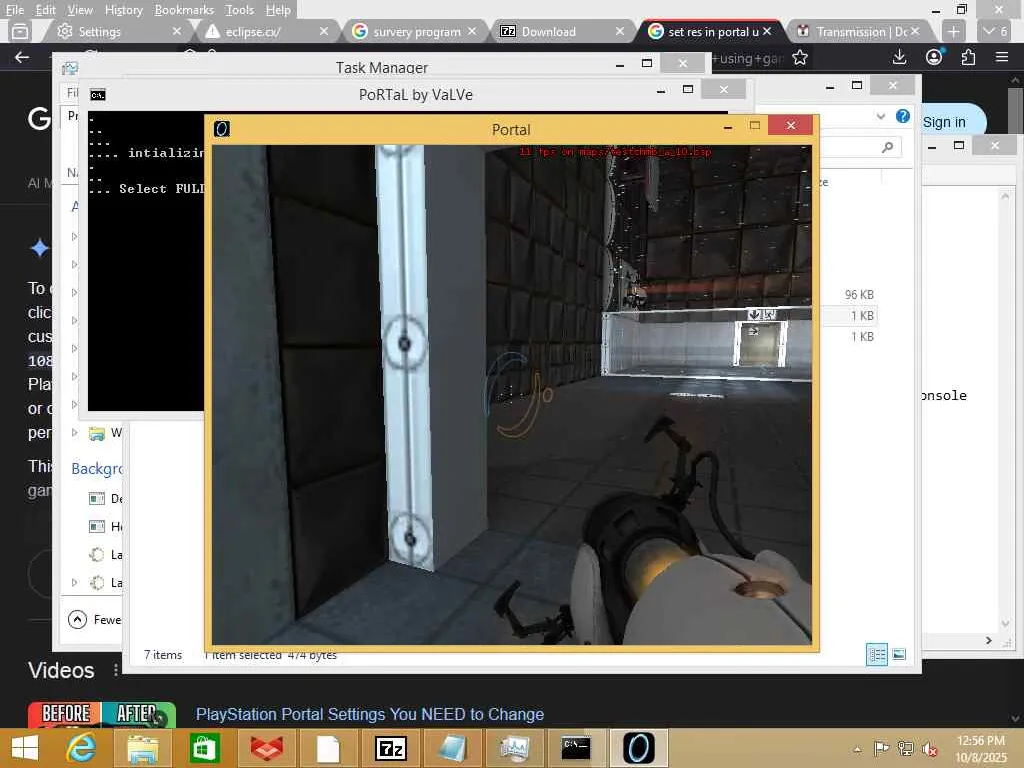Switch to Command Prompt on the taskbar

point(576,747)
